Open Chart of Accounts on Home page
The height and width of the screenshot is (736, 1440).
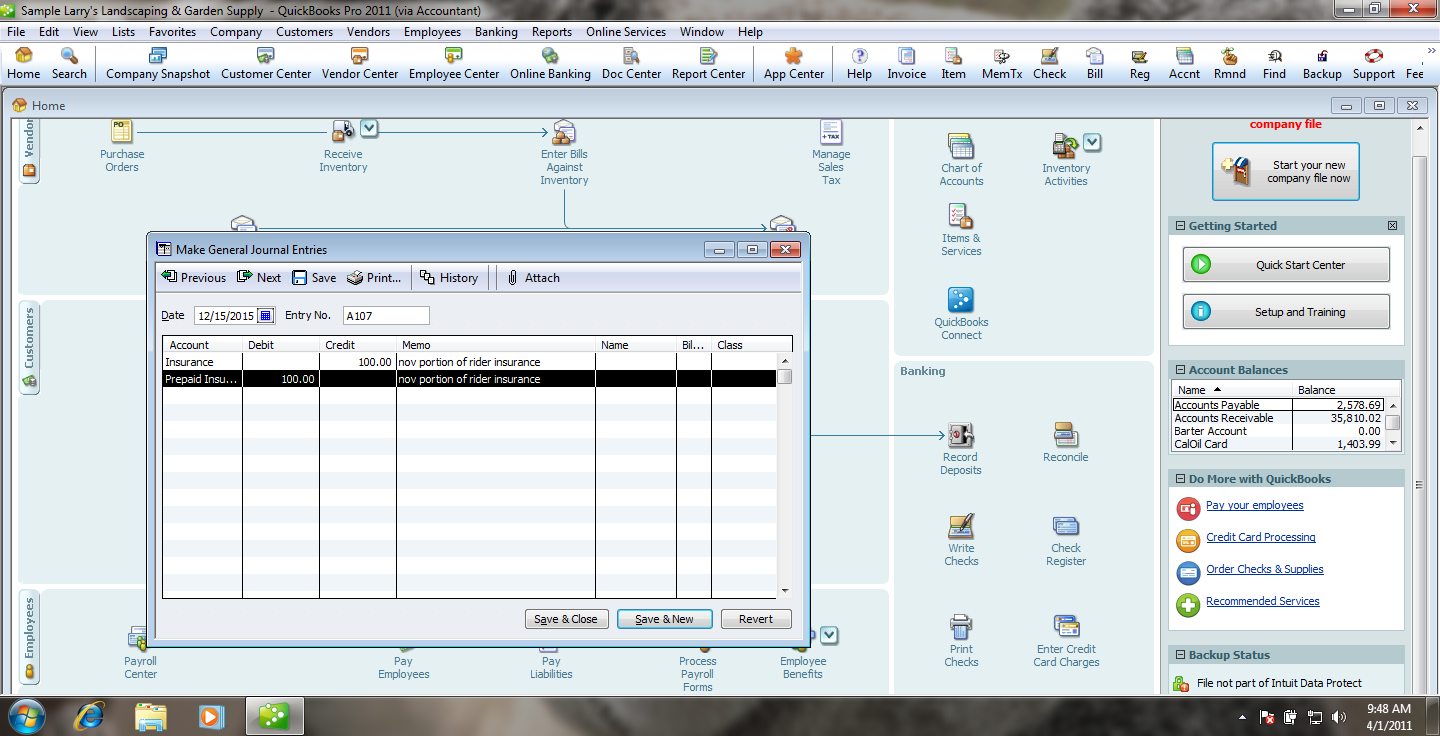pyautogui.click(x=961, y=160)
